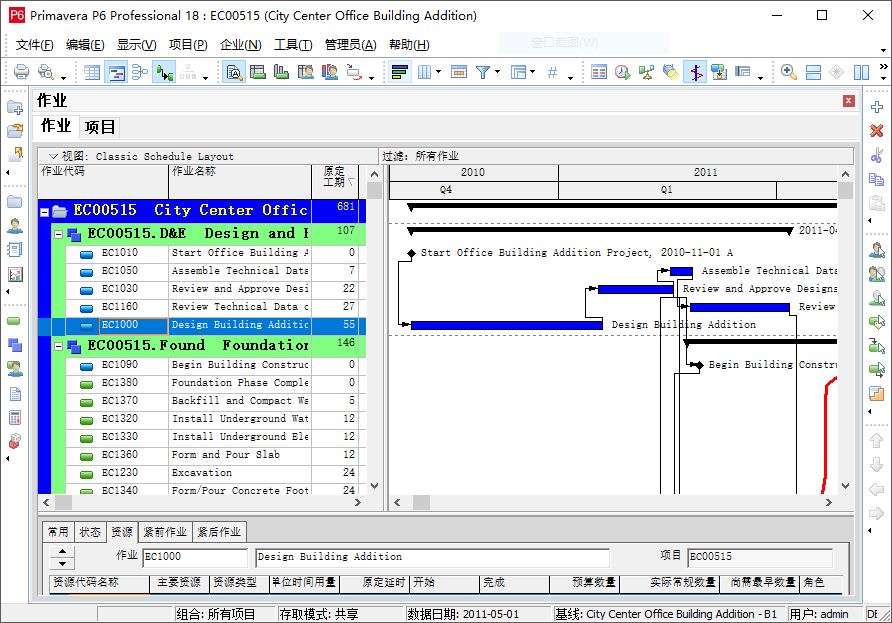Show the Activity Network view icon

pyautogui.click(x=139, y=72)
